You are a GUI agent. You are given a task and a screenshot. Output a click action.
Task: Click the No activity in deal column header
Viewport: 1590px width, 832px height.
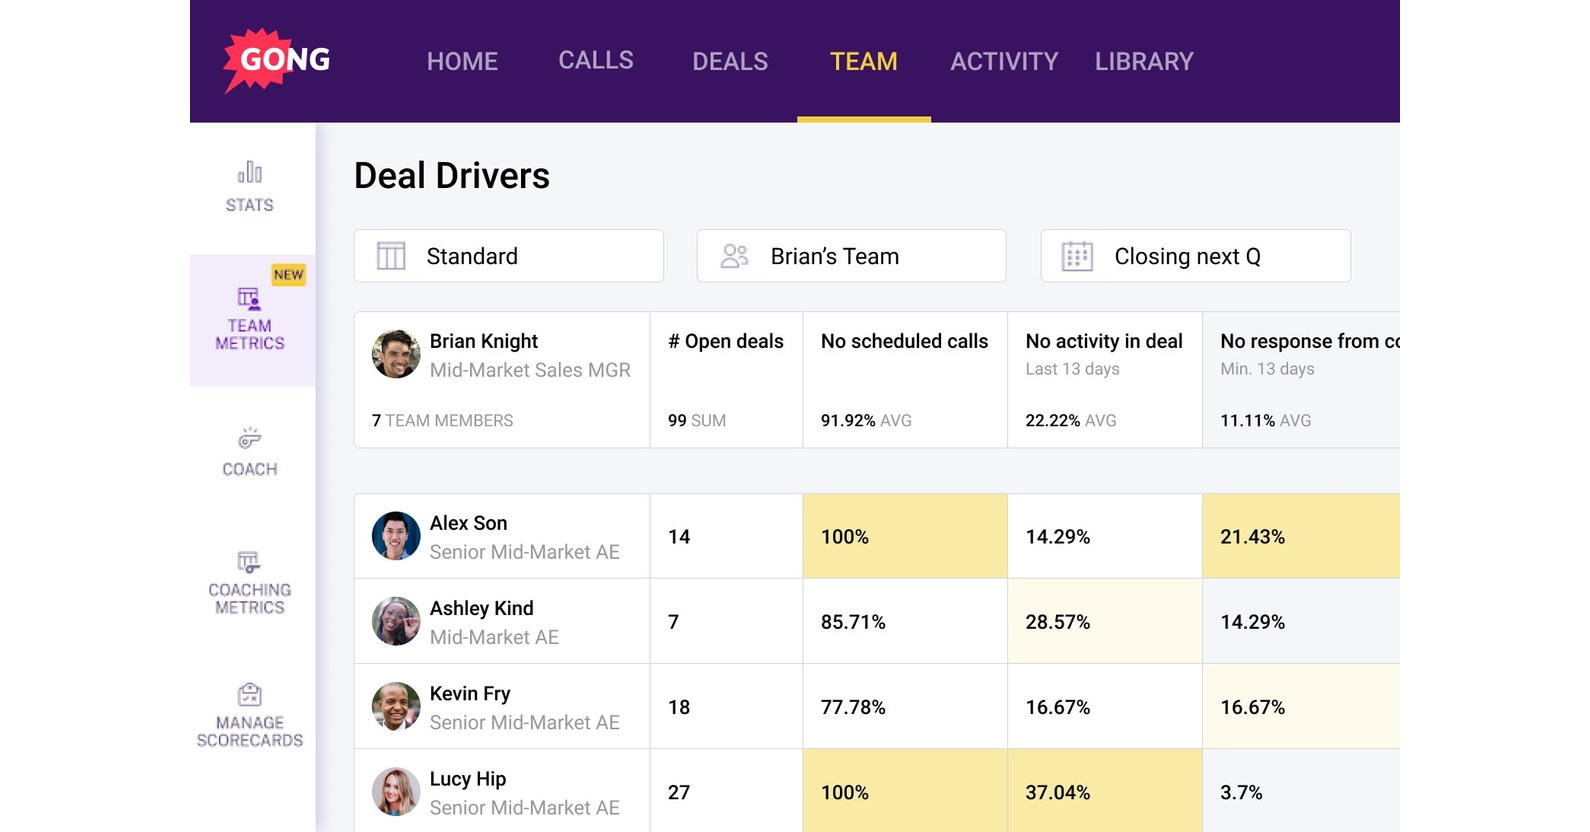1104,341
